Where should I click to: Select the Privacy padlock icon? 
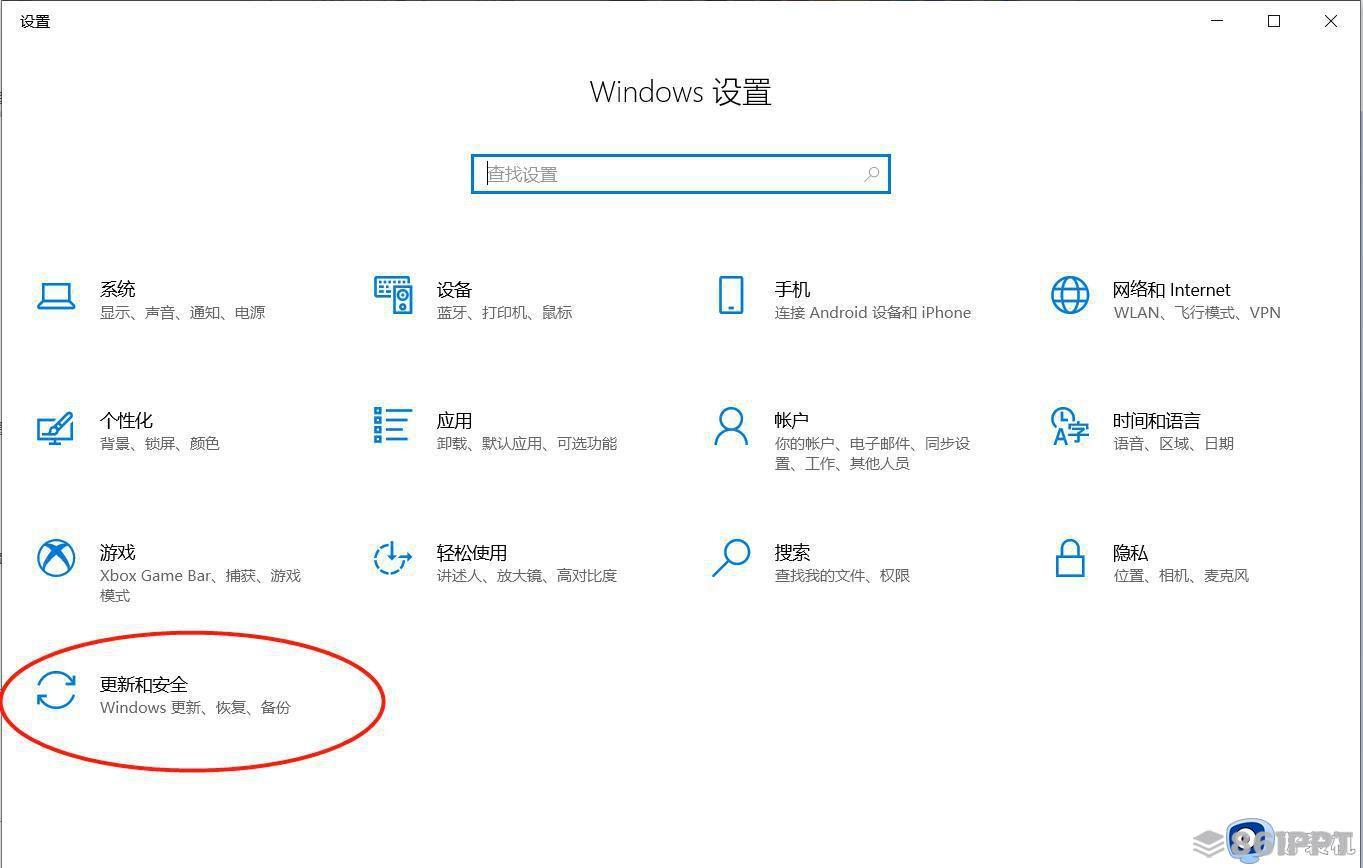coord(1069,558)
